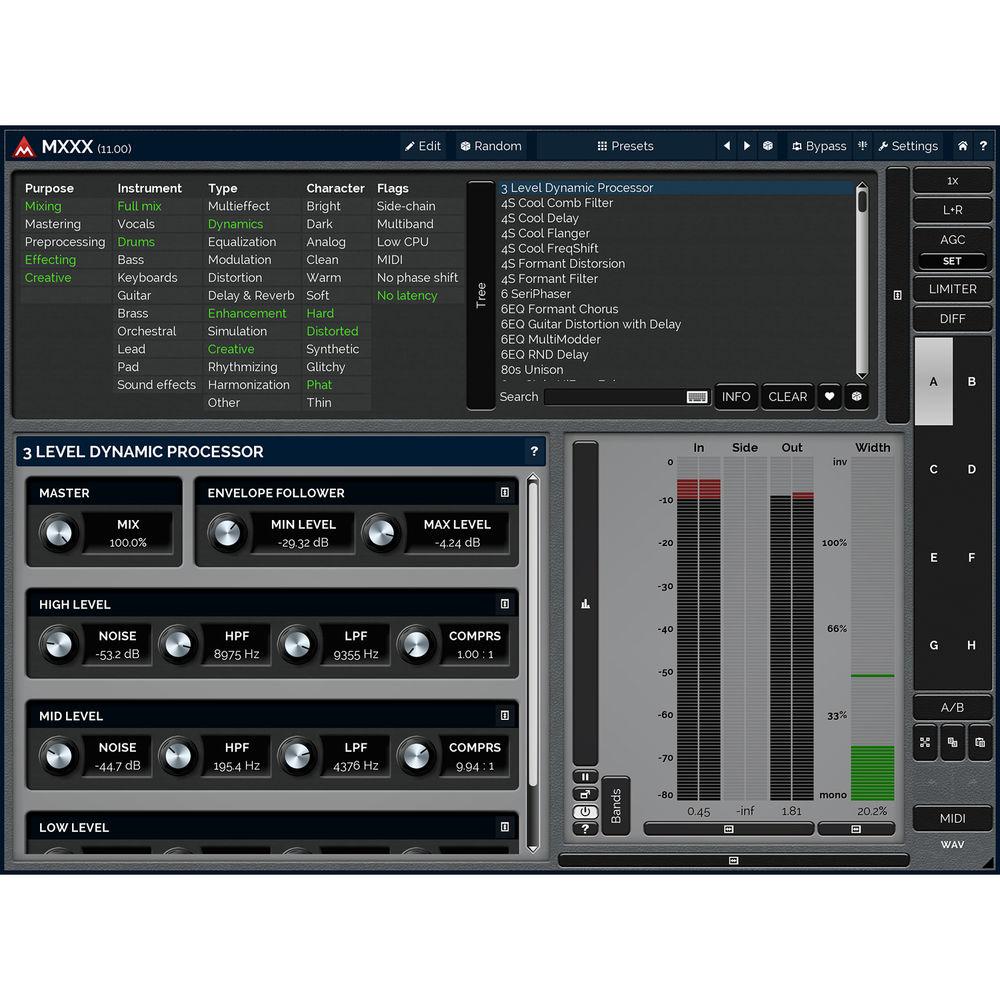The width and height of the screenshot is (1000, 1000).
Task: Toggle the Bypass button
Action: pos(817,146)
